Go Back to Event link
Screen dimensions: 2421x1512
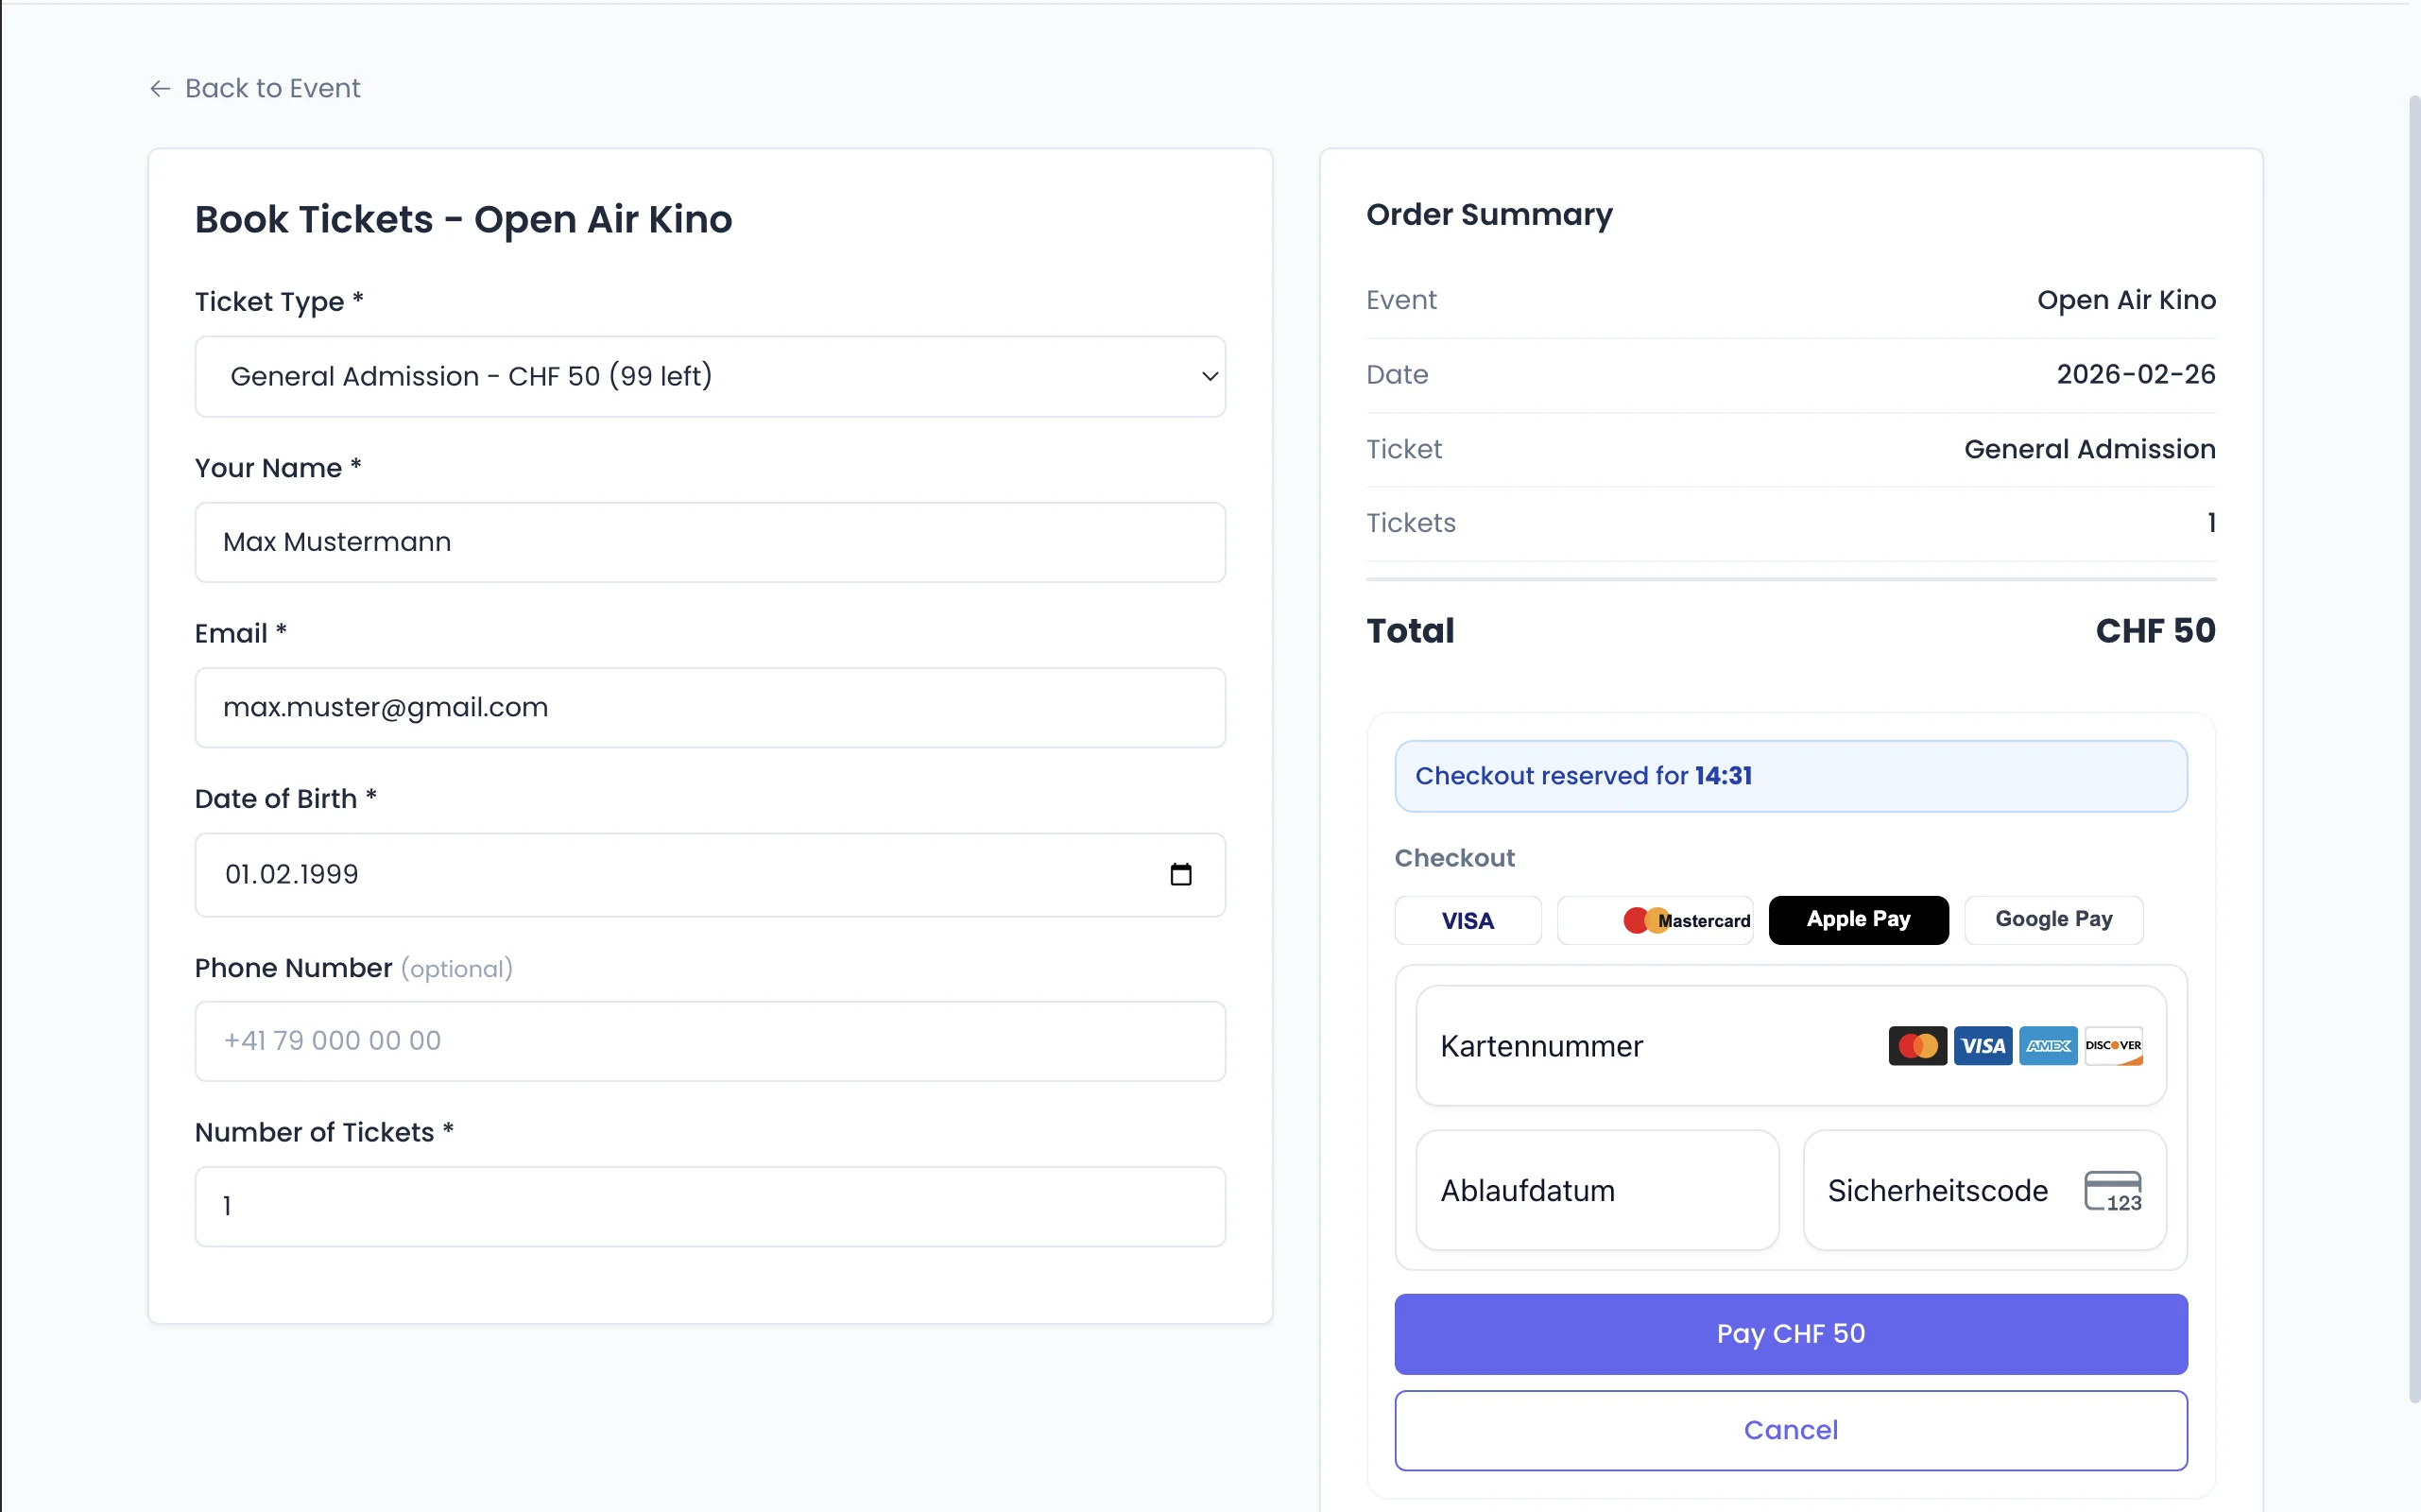pos(272,89)
